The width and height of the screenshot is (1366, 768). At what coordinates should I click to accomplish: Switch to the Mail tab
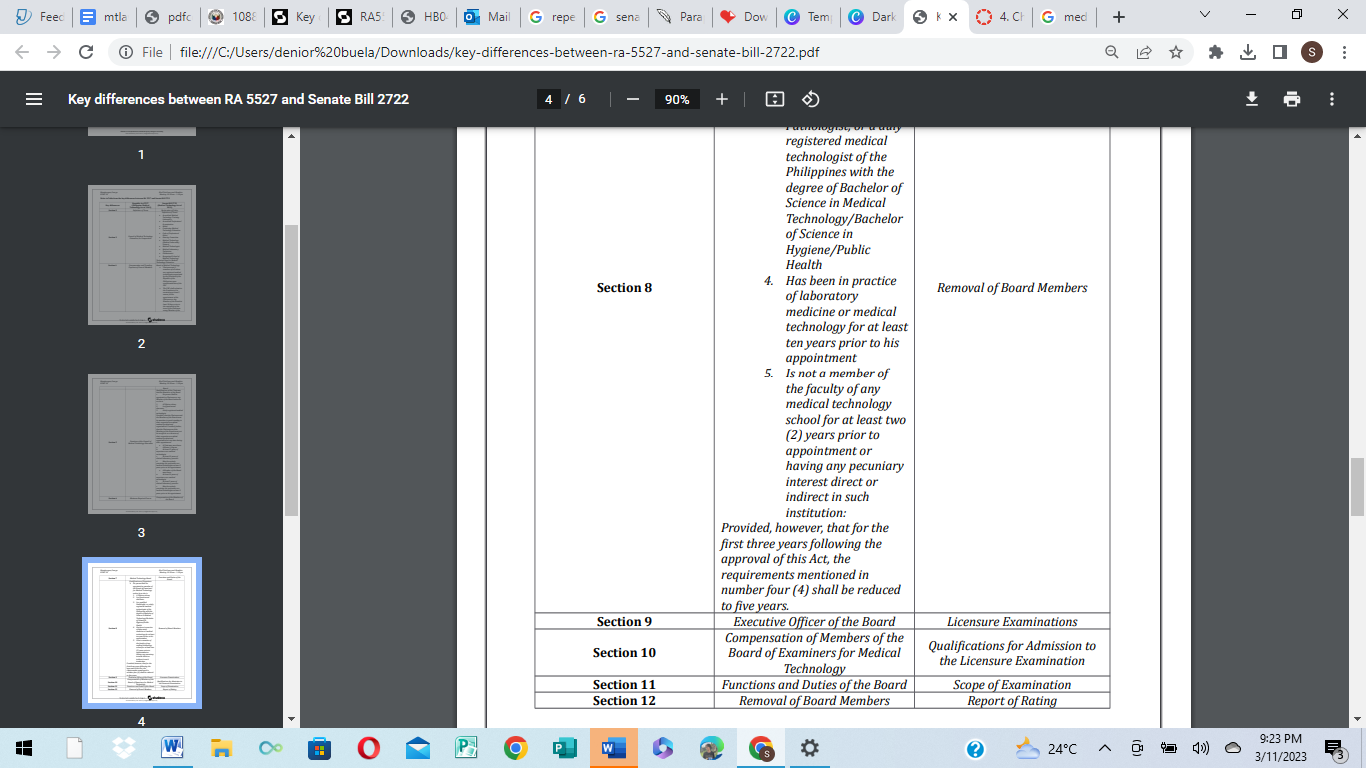click(x=488, y=17)
